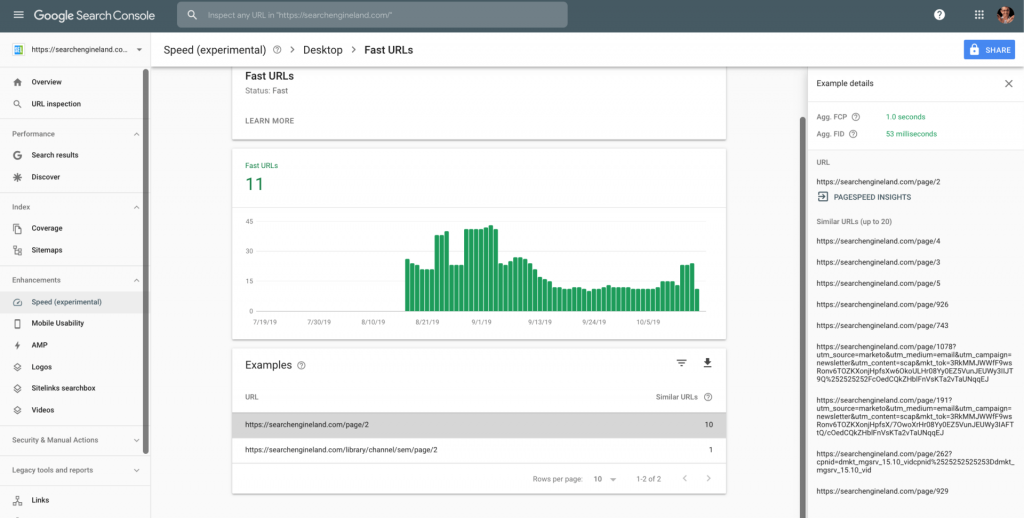Click the help question mark icon
Viewport: 1024px width, 518px height.
coord(939,14)
